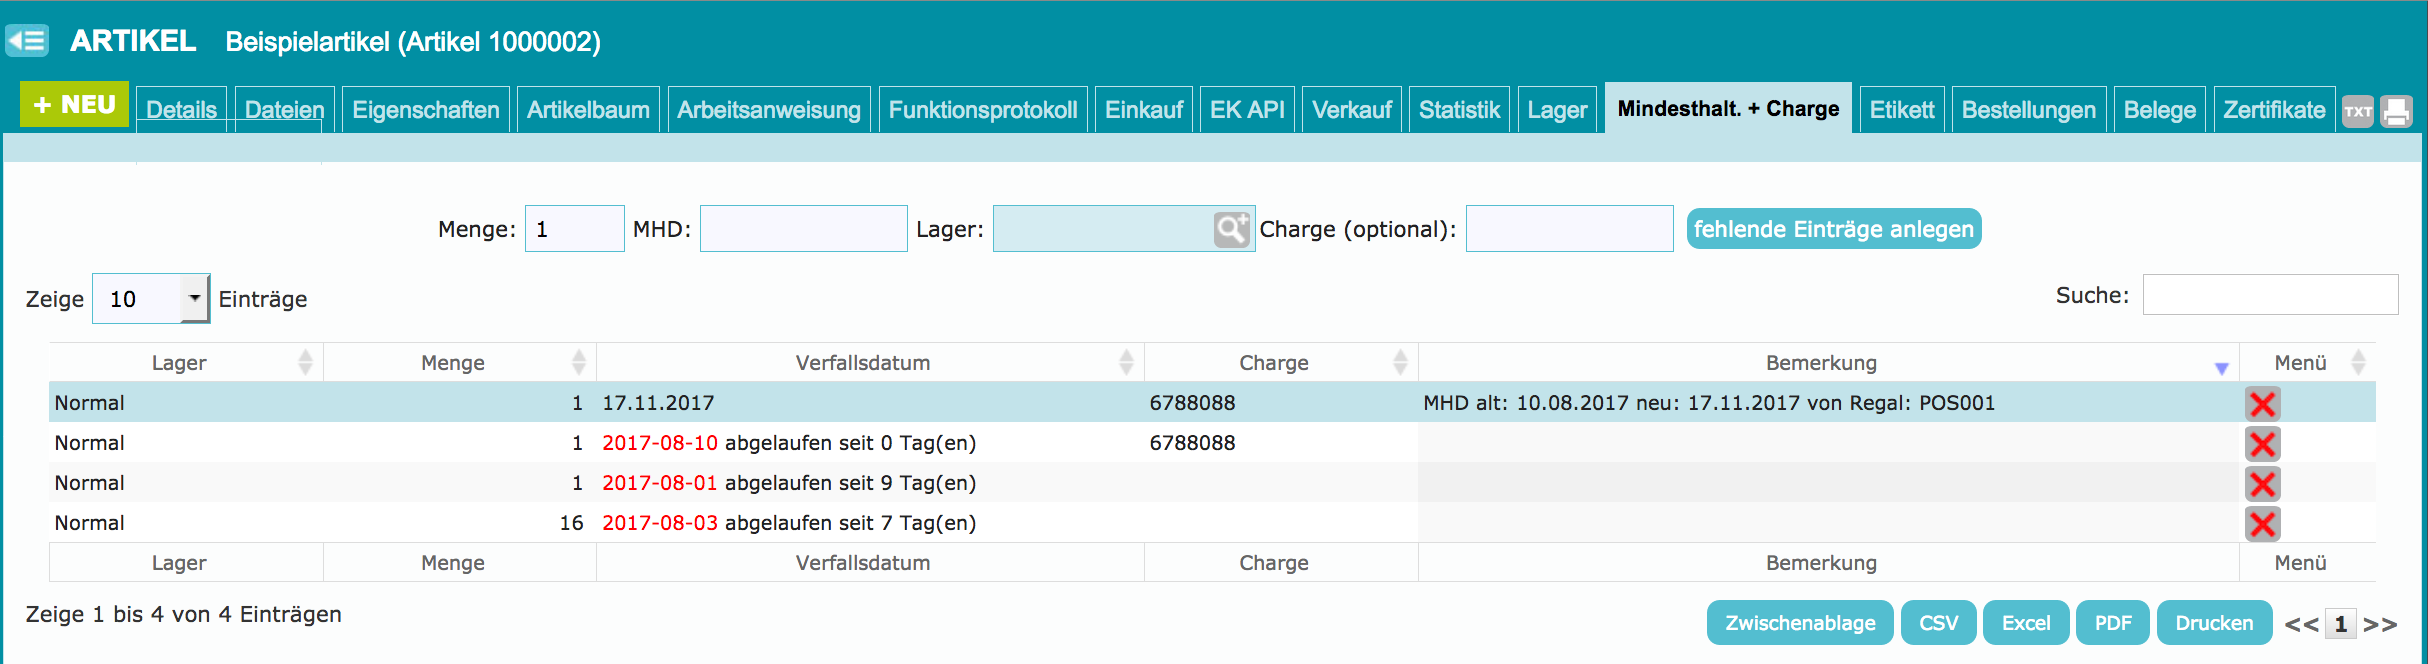Click the fehlende Einträge anlegen button
Image resolution: width=2428 pixels, height=664 pixels.
coord(1834,229)
